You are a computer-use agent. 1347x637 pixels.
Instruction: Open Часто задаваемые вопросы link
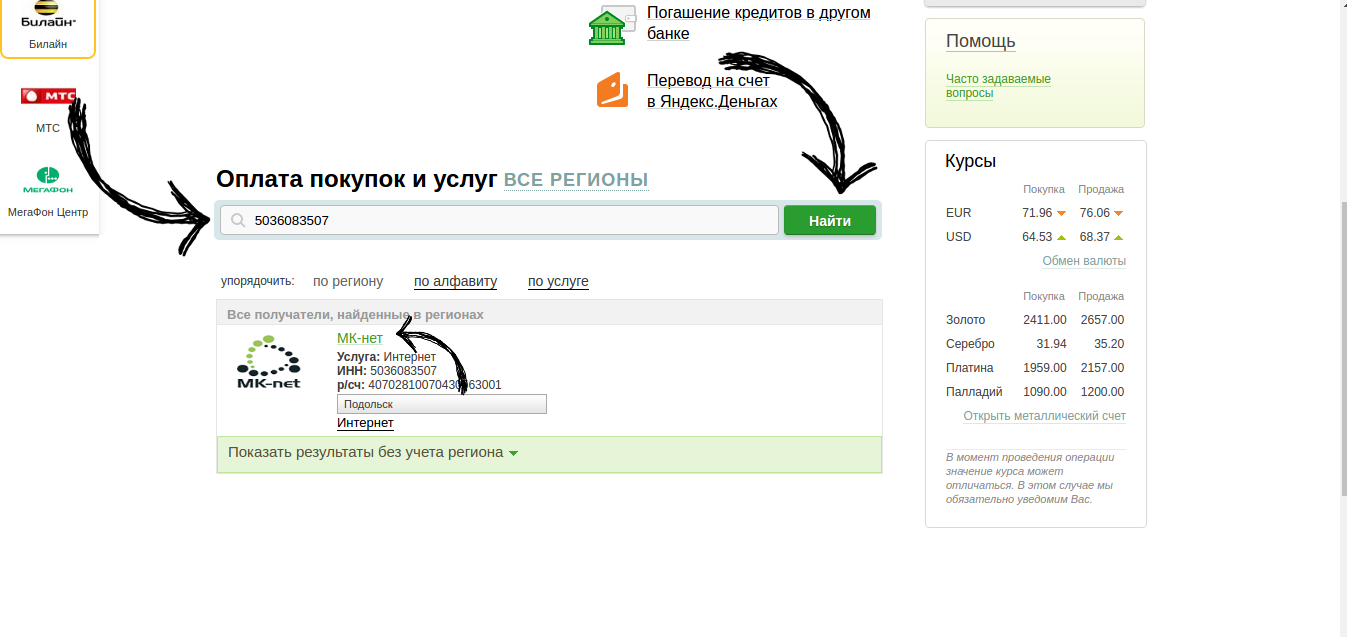point(998,86)
